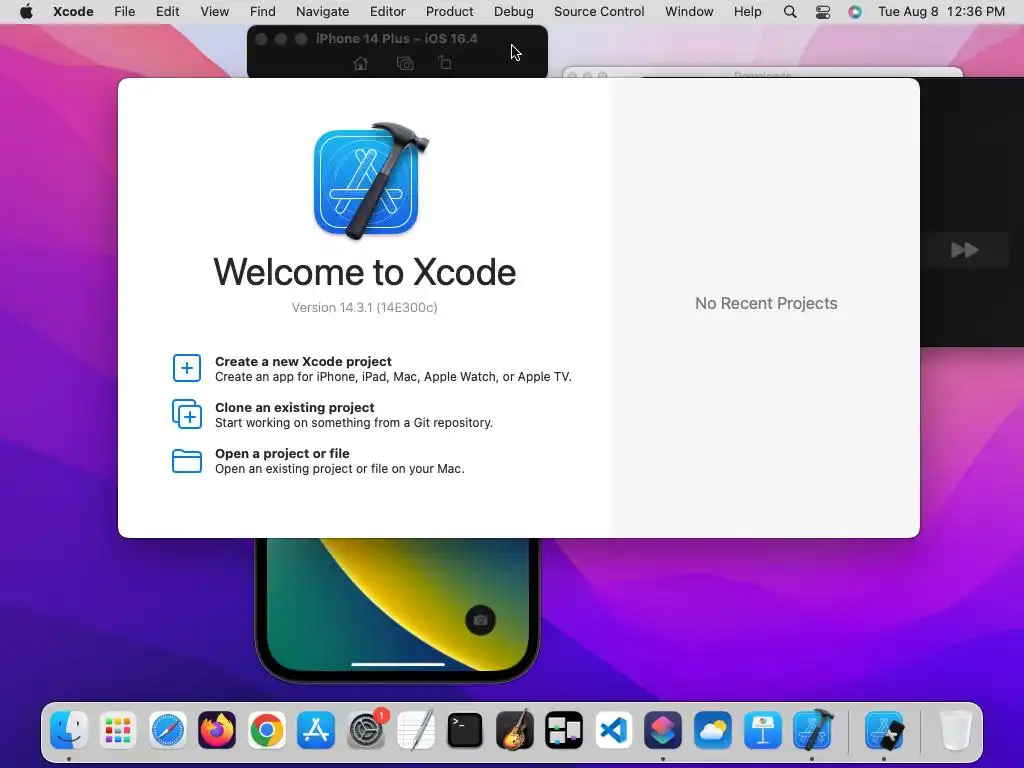Launch Keynote from the Dock
The height and width of the screenshot is (768, 1024).
point(763,729)
